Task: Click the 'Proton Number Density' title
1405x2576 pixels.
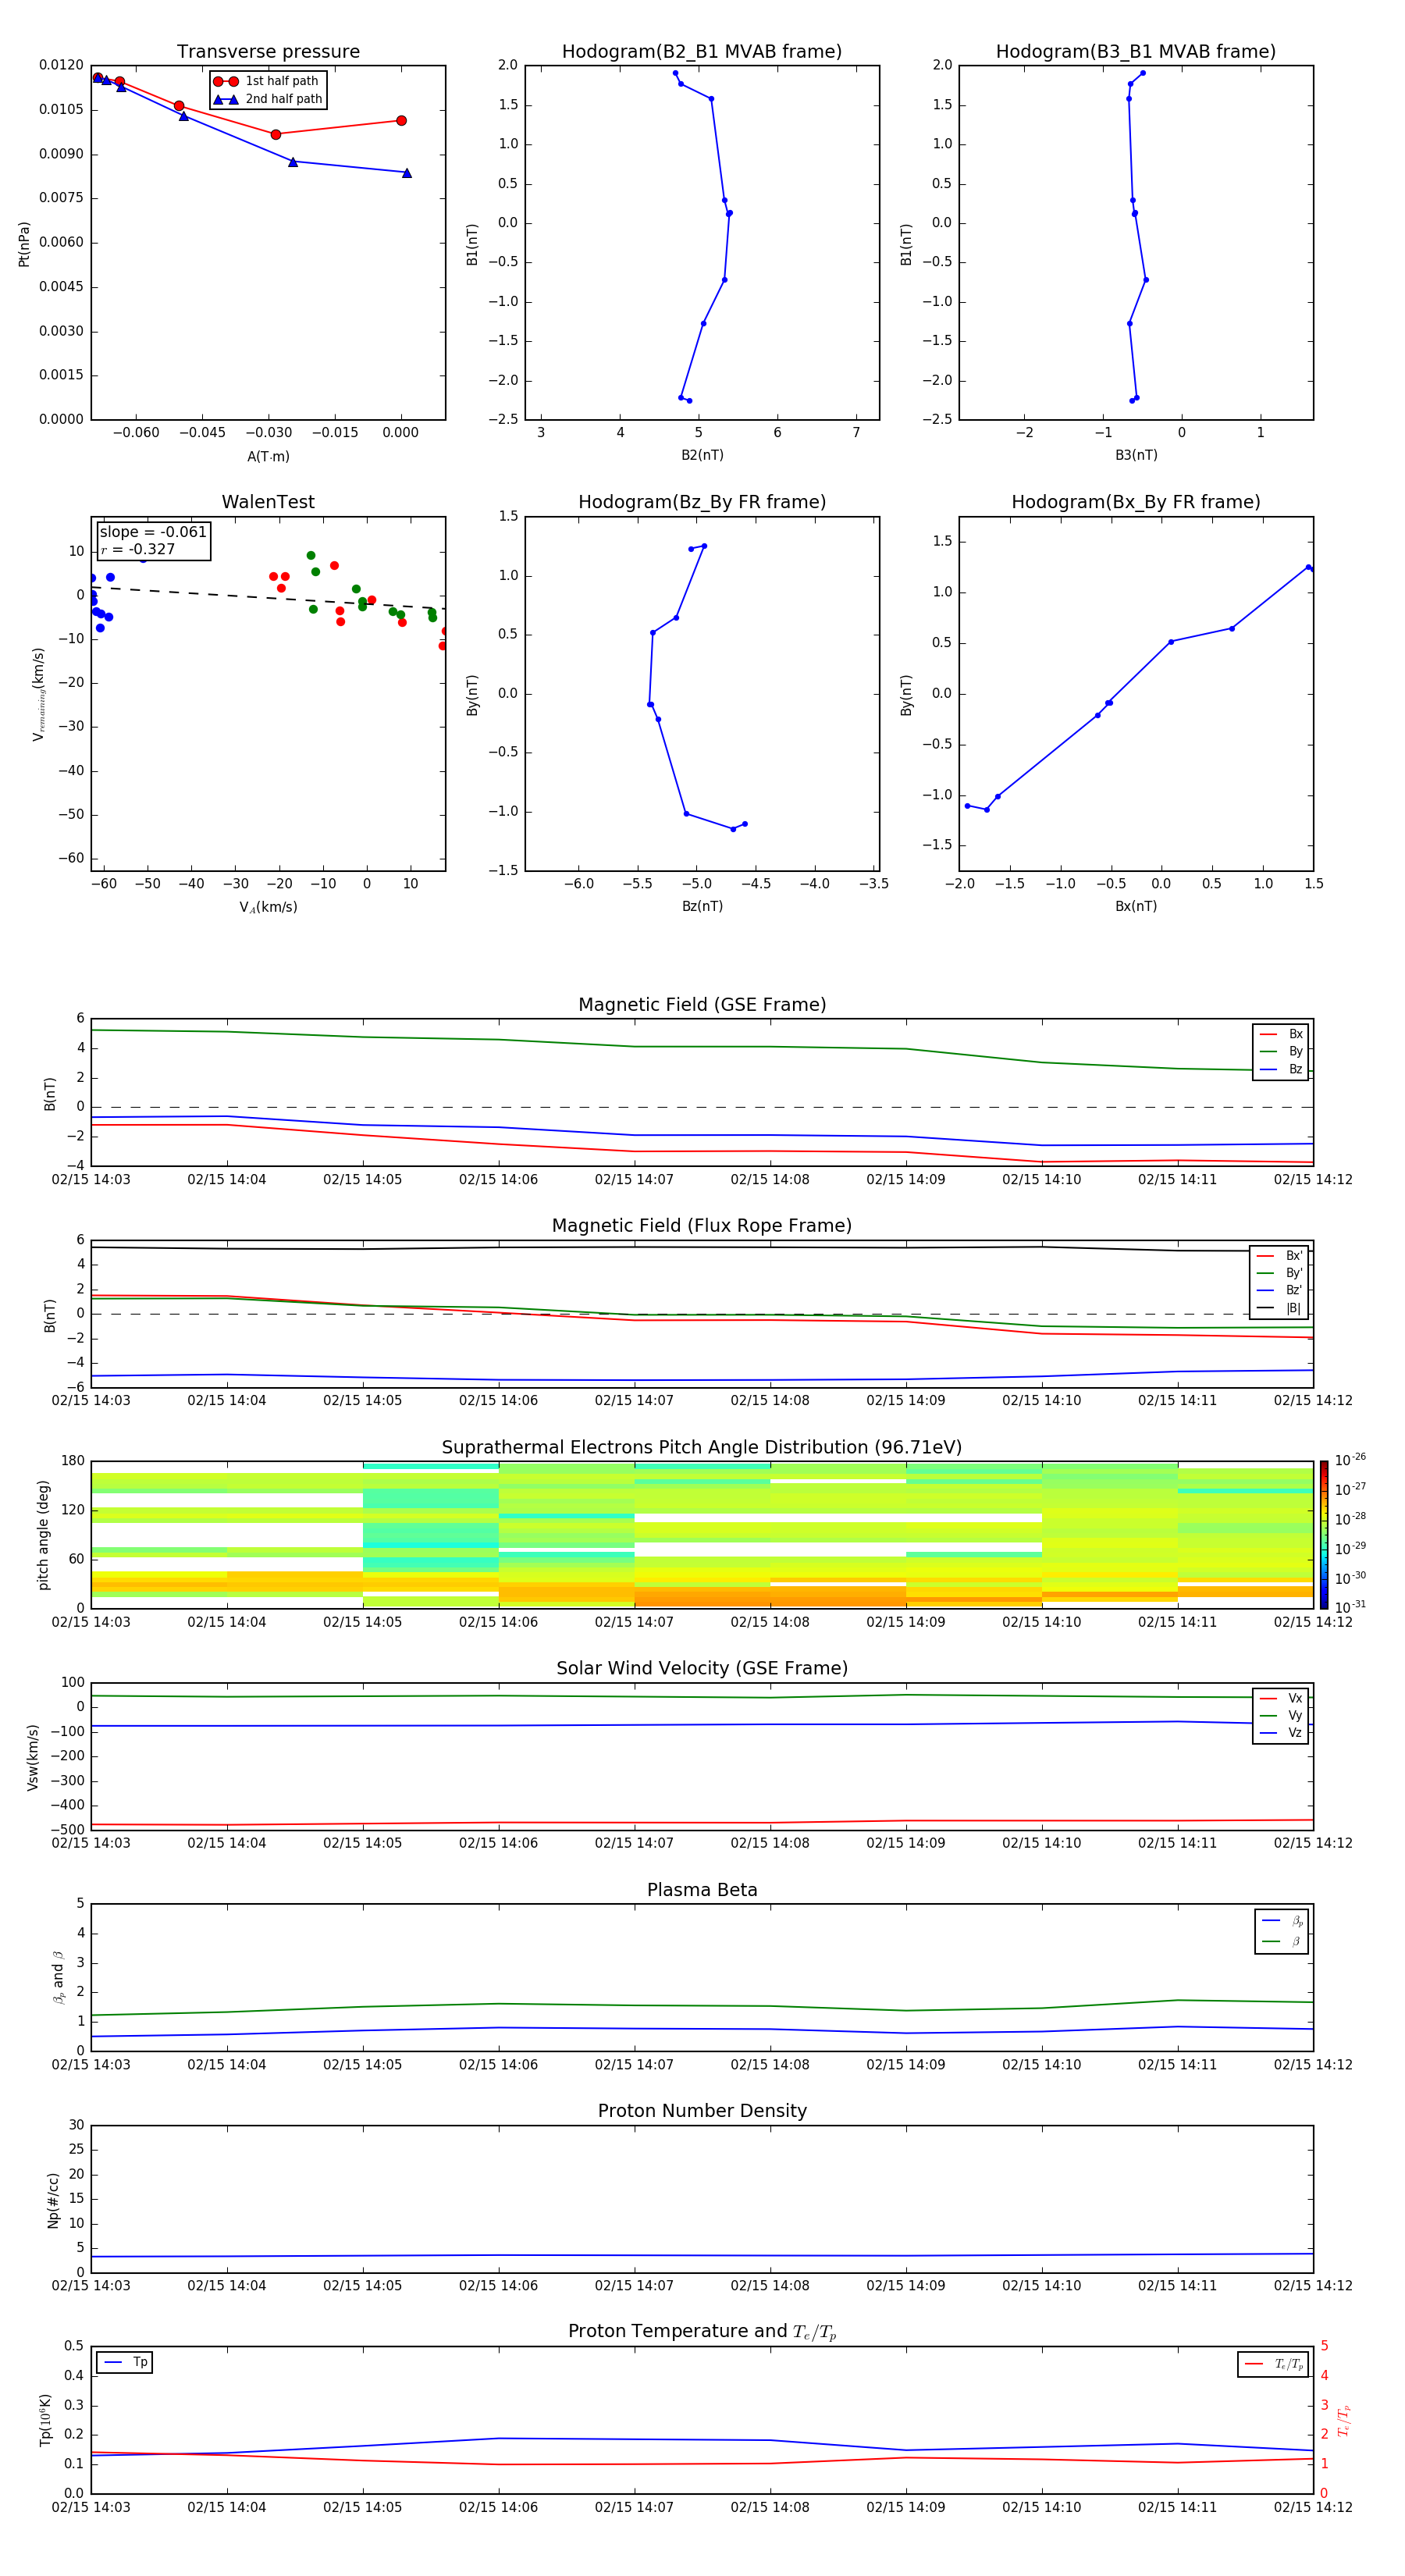Action: (x=702, y=2111)
